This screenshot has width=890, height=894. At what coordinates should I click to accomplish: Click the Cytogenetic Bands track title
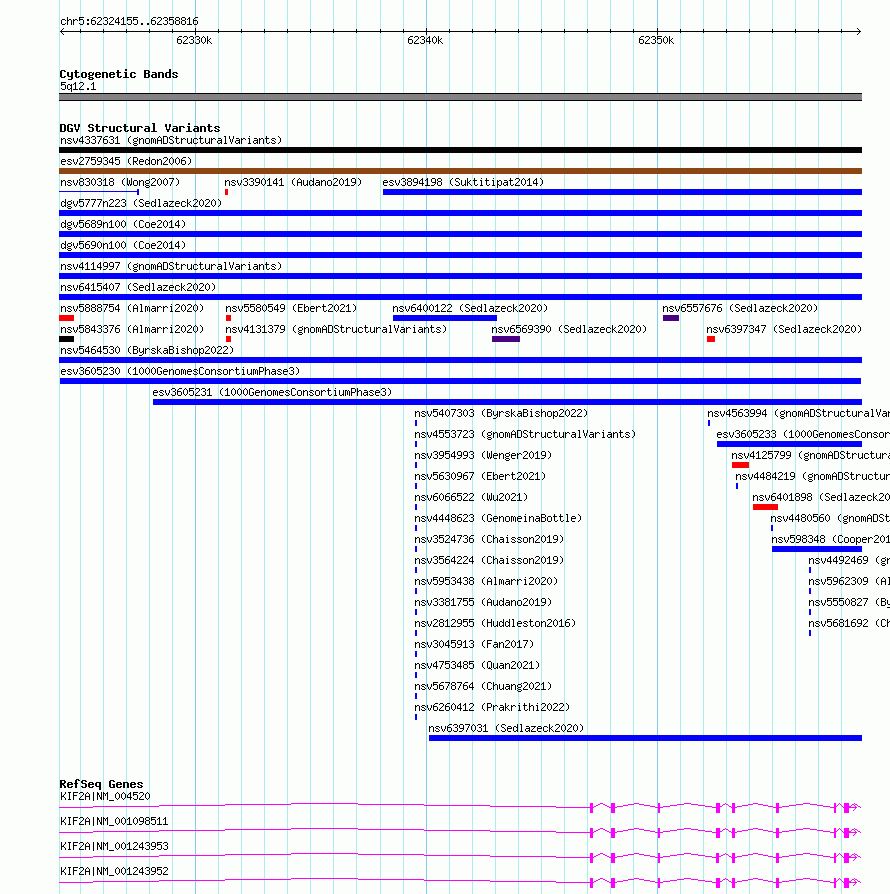click(119, 74)
